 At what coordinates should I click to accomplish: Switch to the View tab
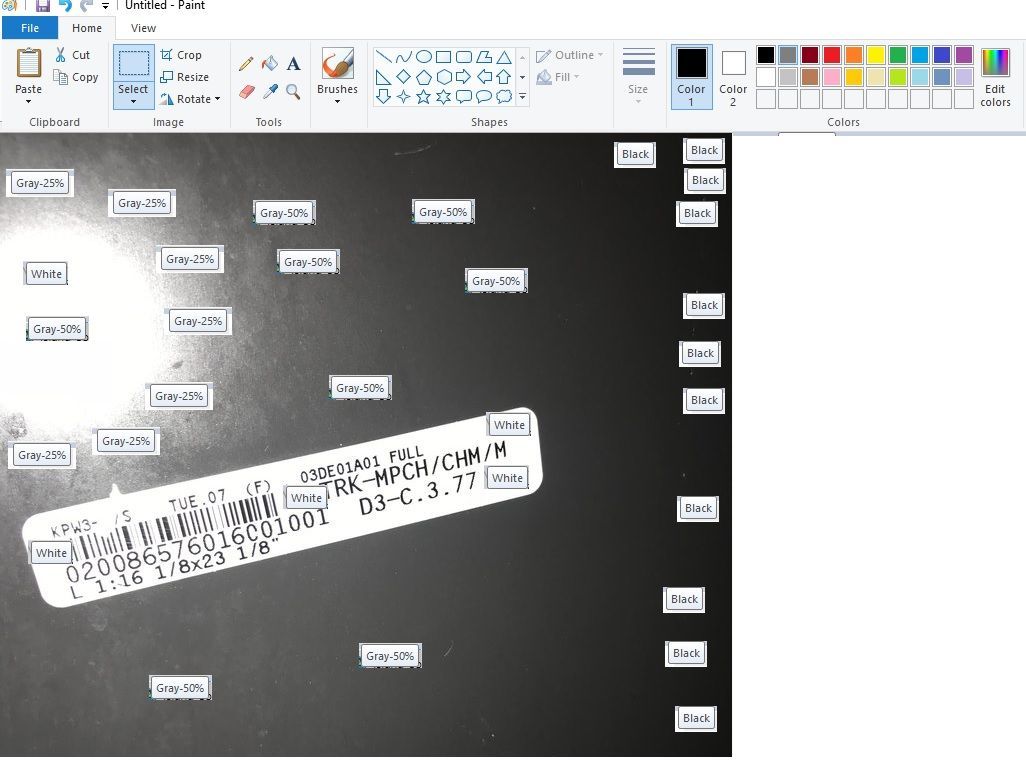point(143,28)
